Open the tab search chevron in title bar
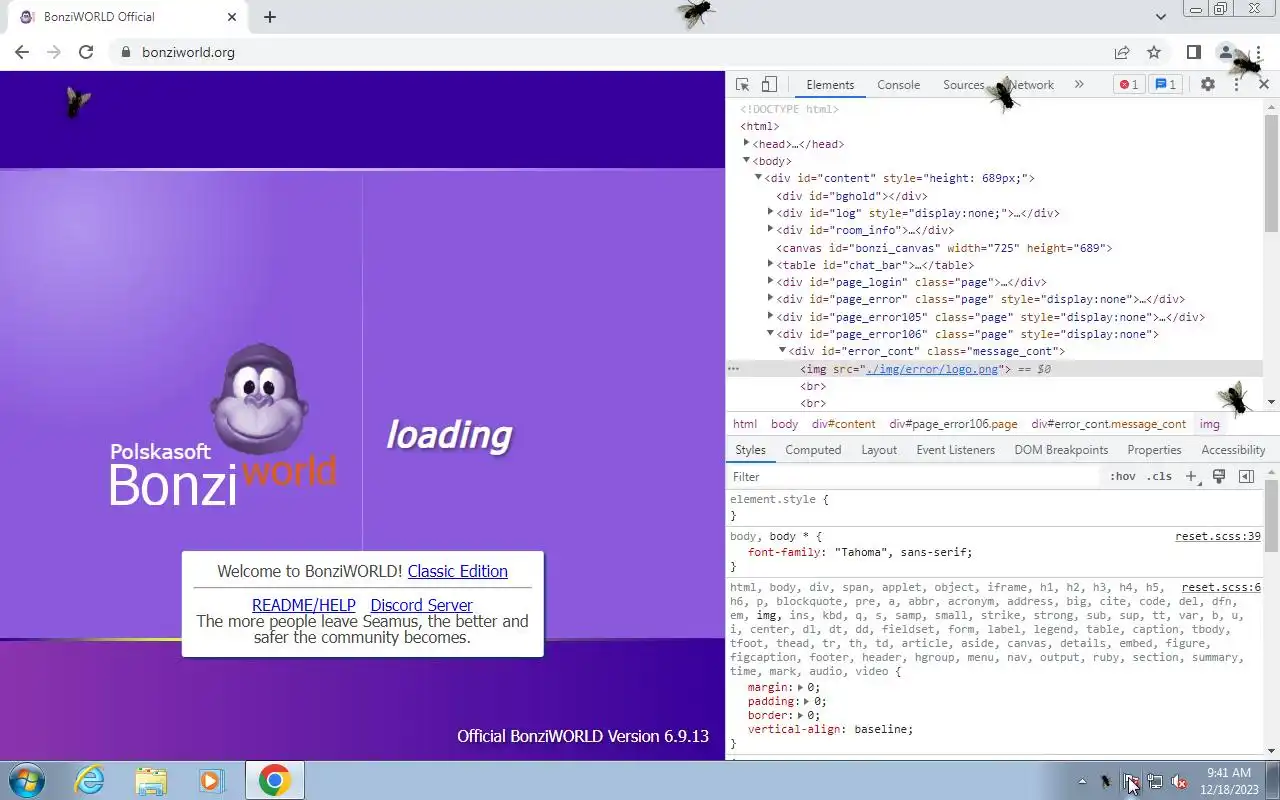 point(1161,17)
